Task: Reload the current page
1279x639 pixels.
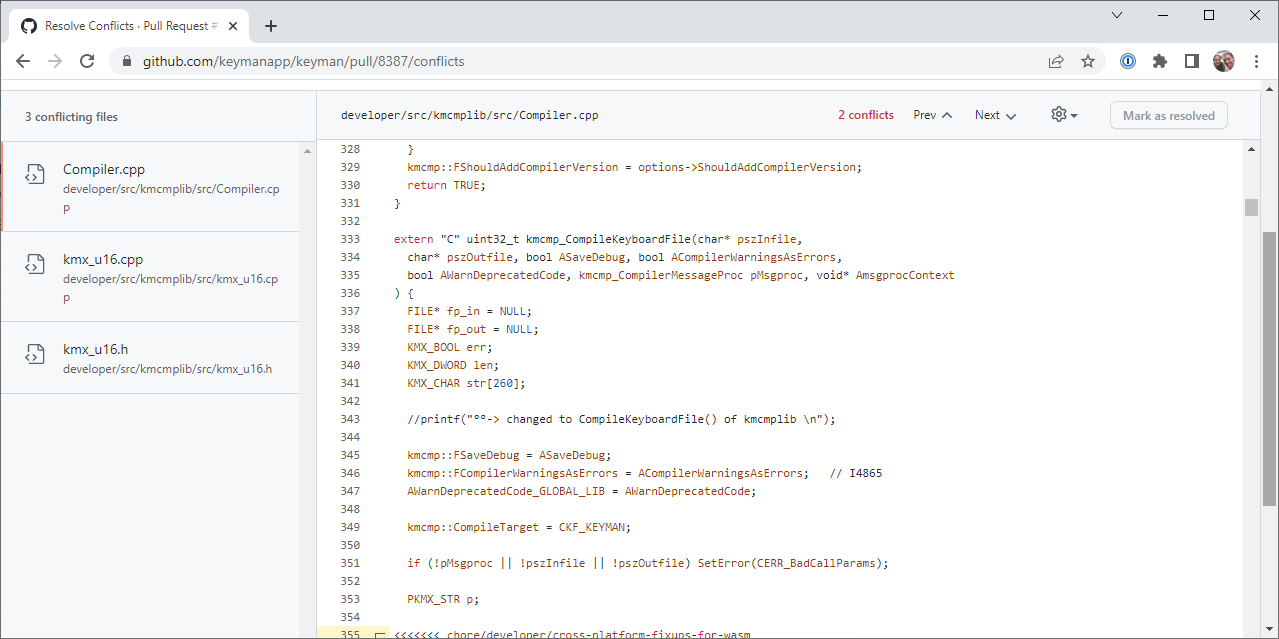Action: tap(87, 61)
